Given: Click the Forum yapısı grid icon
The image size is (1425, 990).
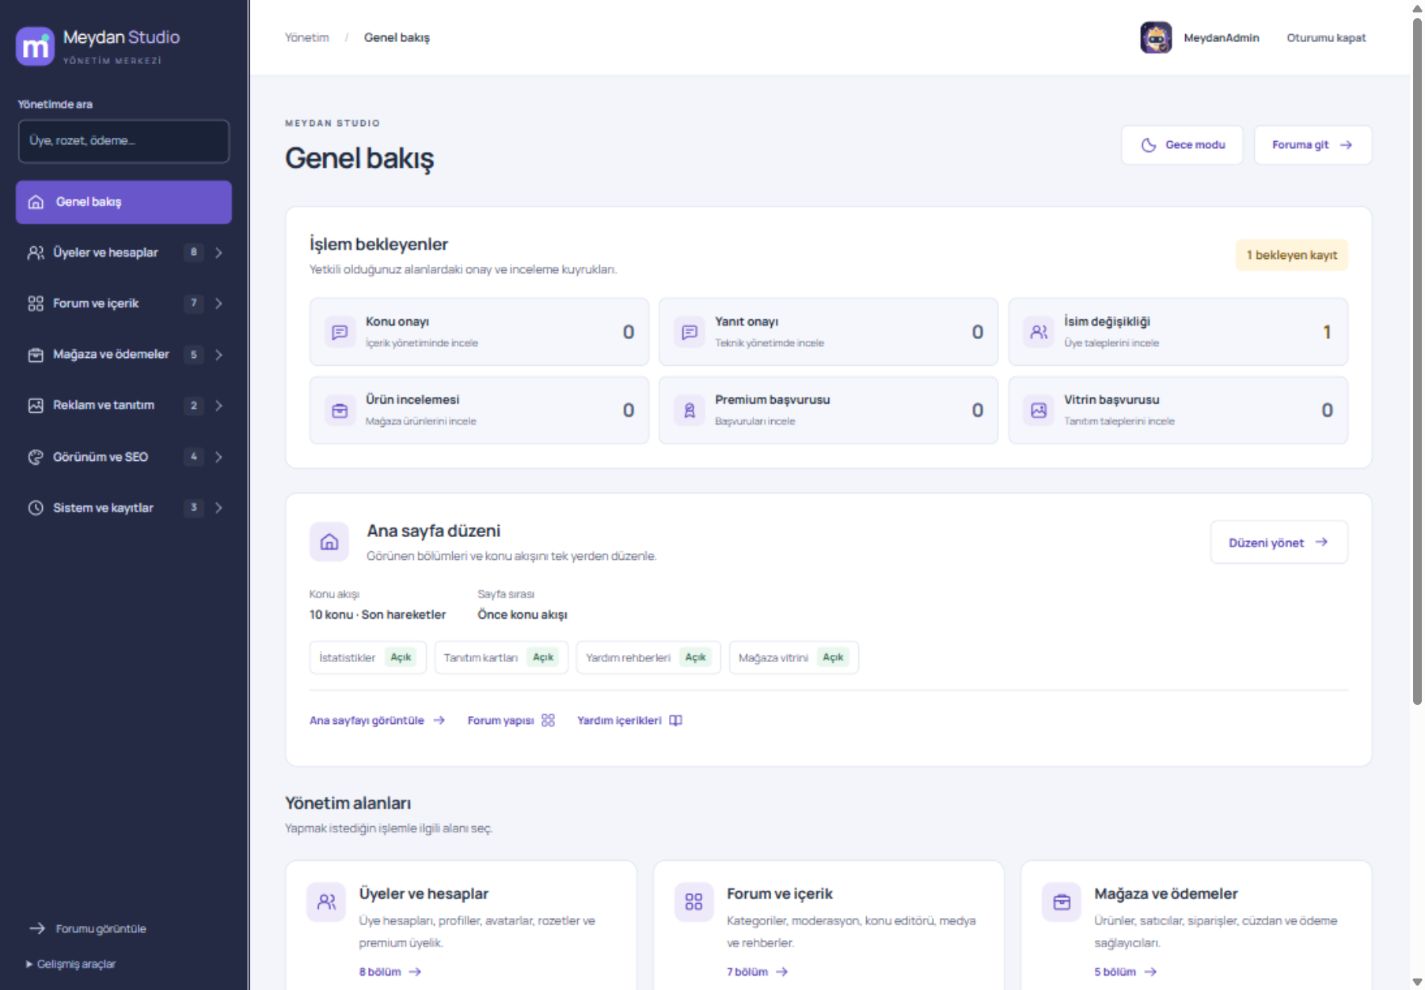Looking at the screenshot, I should tap(548, 720).
